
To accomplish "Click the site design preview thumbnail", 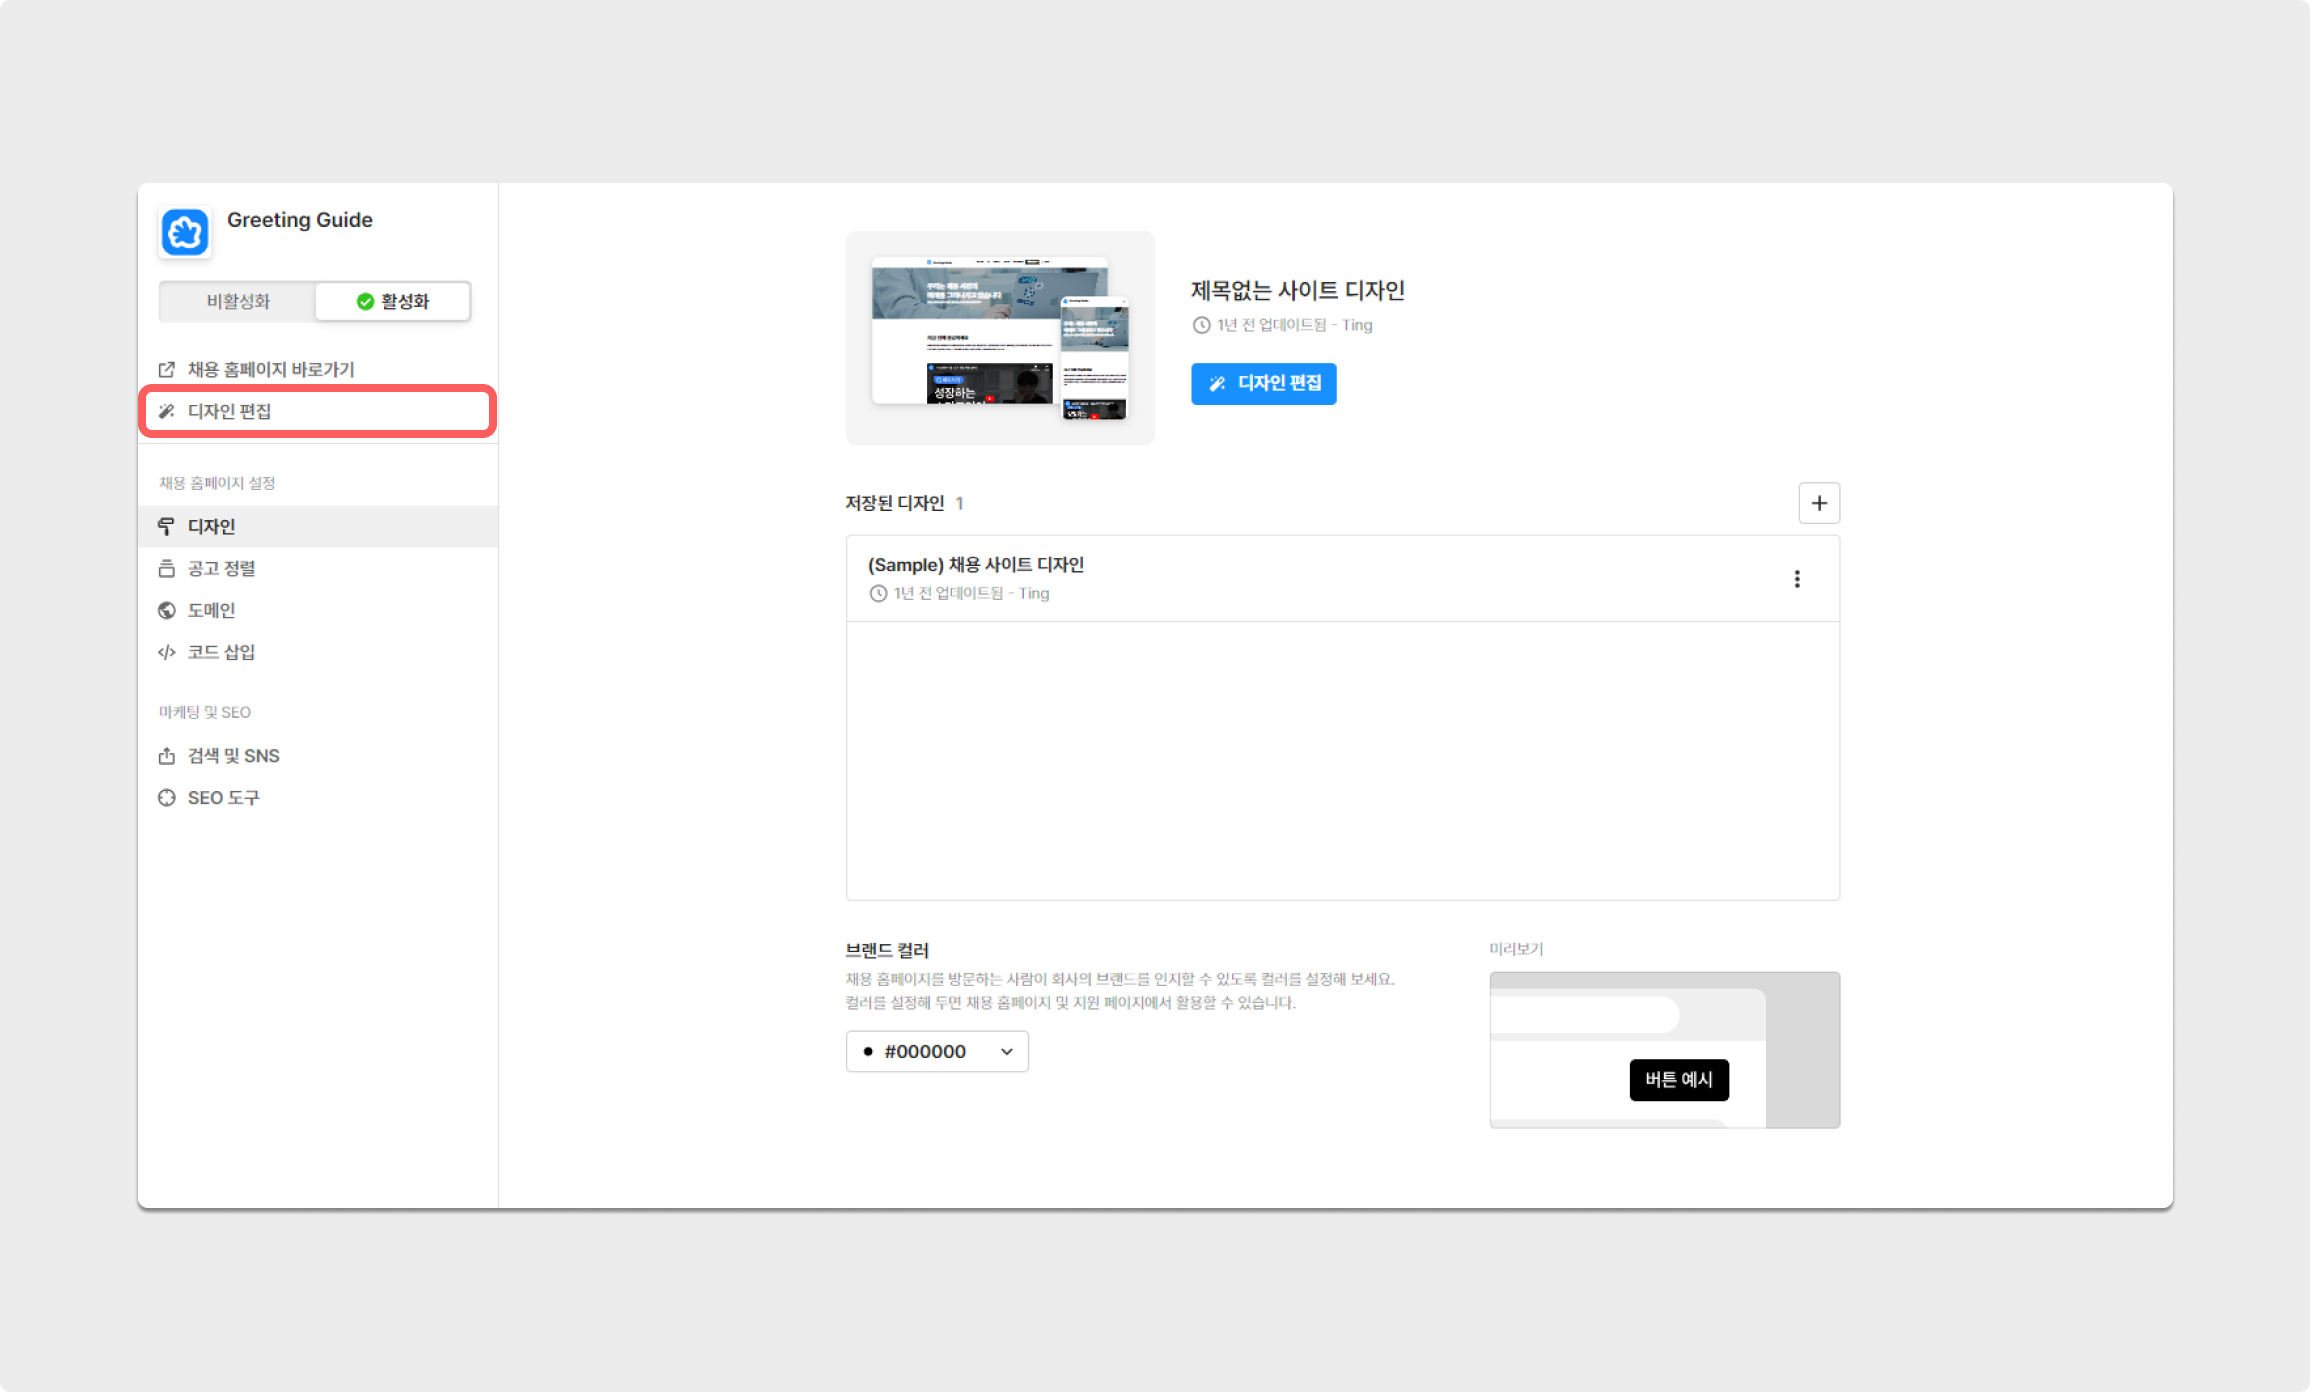I will (1000, 338).
